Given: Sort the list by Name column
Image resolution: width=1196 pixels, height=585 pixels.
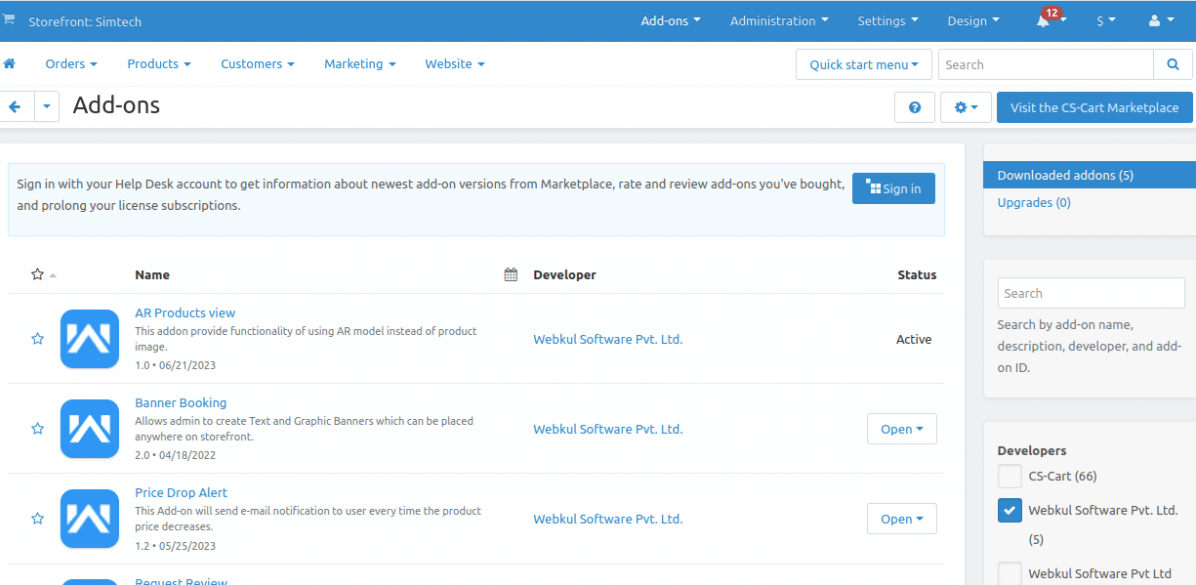Looking at the screenshot, I should (153, 275).
